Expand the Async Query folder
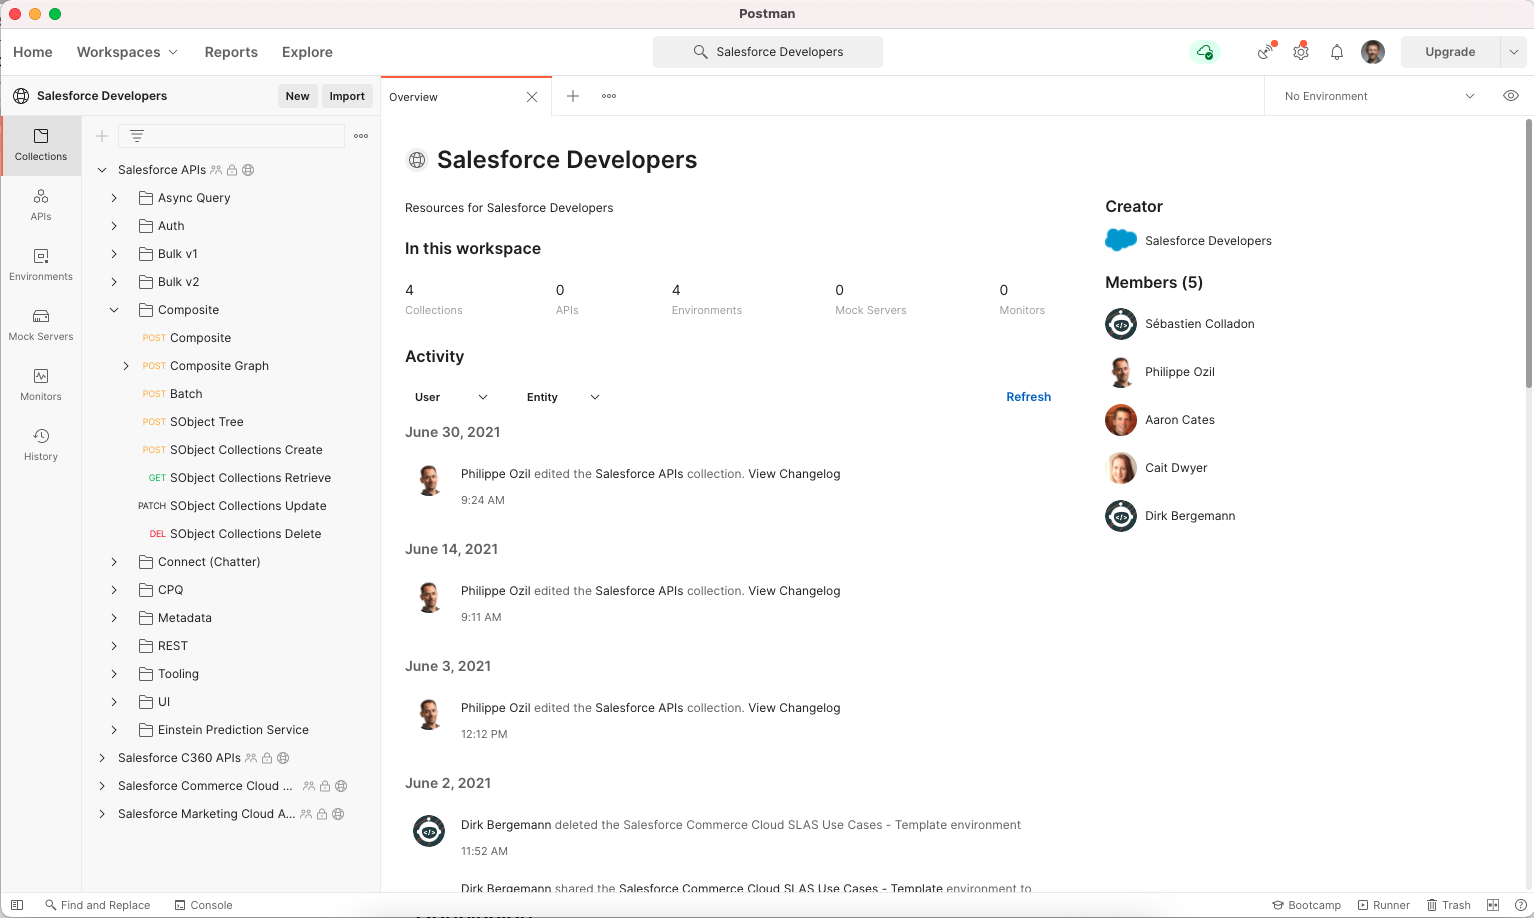This screenshot has height=918, width=1534. (114, 198)
